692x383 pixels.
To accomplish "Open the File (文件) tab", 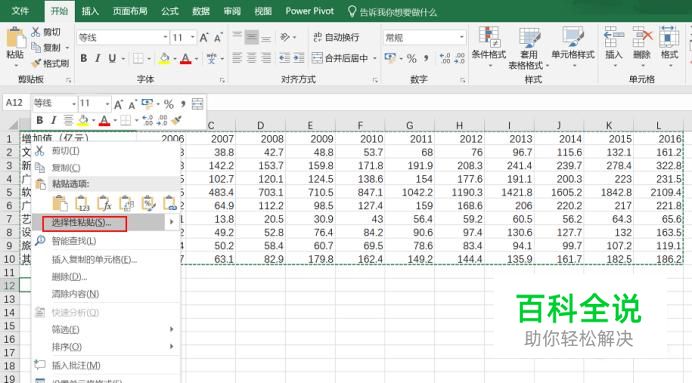I will pos(20,11).
